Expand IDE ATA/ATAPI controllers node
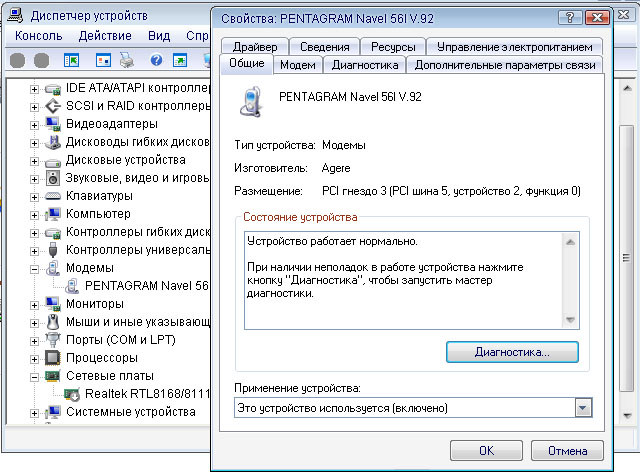The width and height of the screenshot is (640, 476). tap(34, 89)
